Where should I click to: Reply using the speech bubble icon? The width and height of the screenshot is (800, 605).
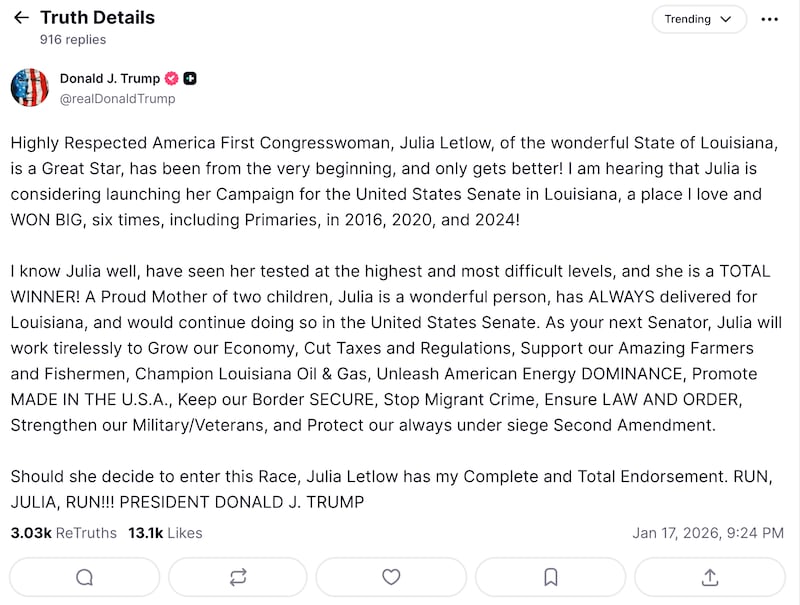point(85,577)
